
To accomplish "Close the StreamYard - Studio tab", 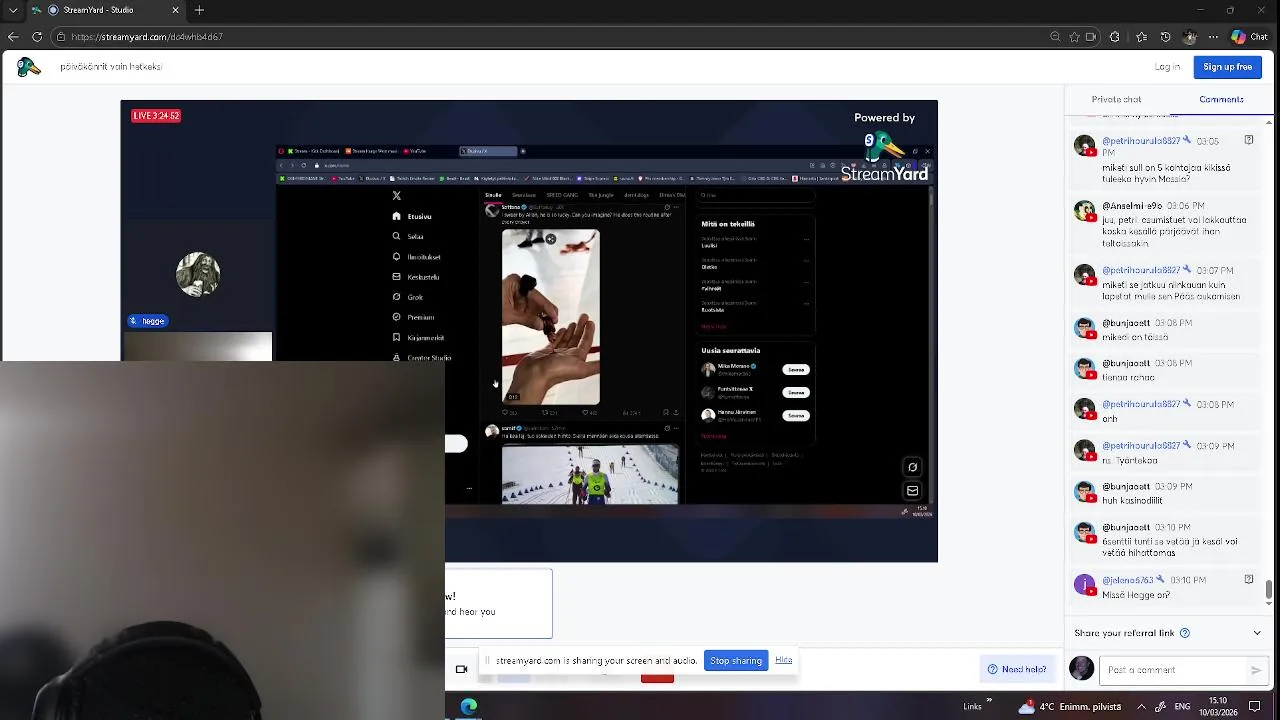I will (x=175, y=10).
